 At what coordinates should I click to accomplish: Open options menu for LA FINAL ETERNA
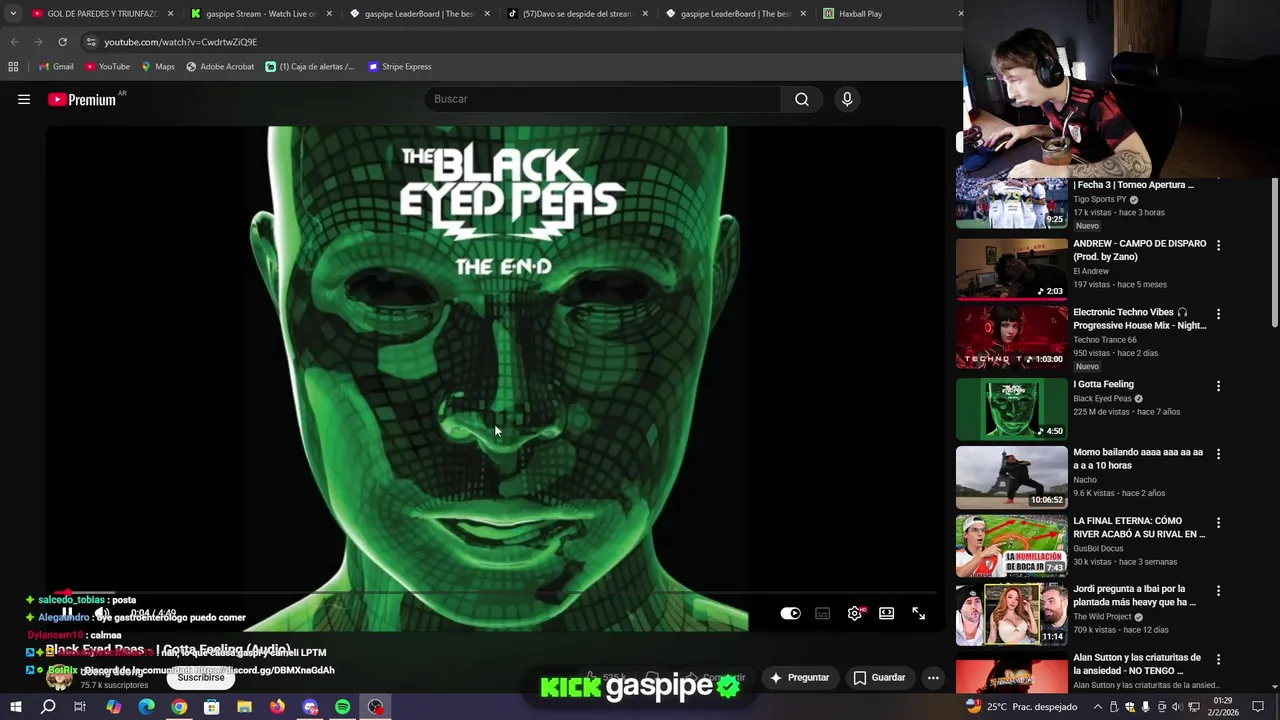(x=1218, y=523)
